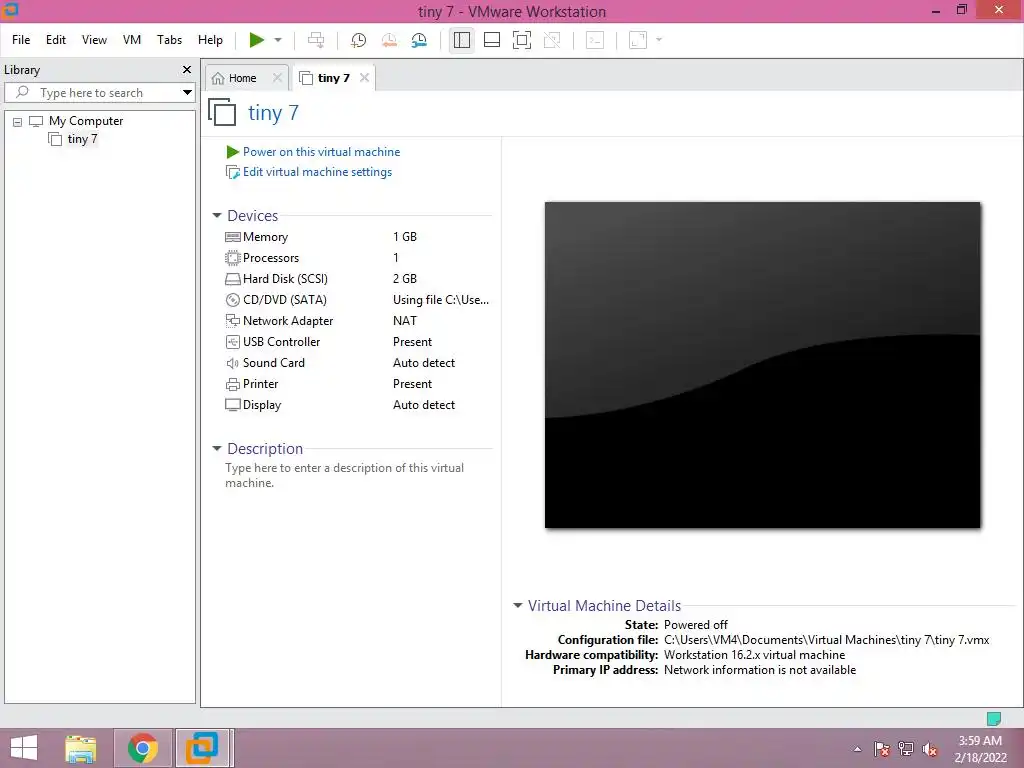Click the Memory device icon

pos(232,237)
